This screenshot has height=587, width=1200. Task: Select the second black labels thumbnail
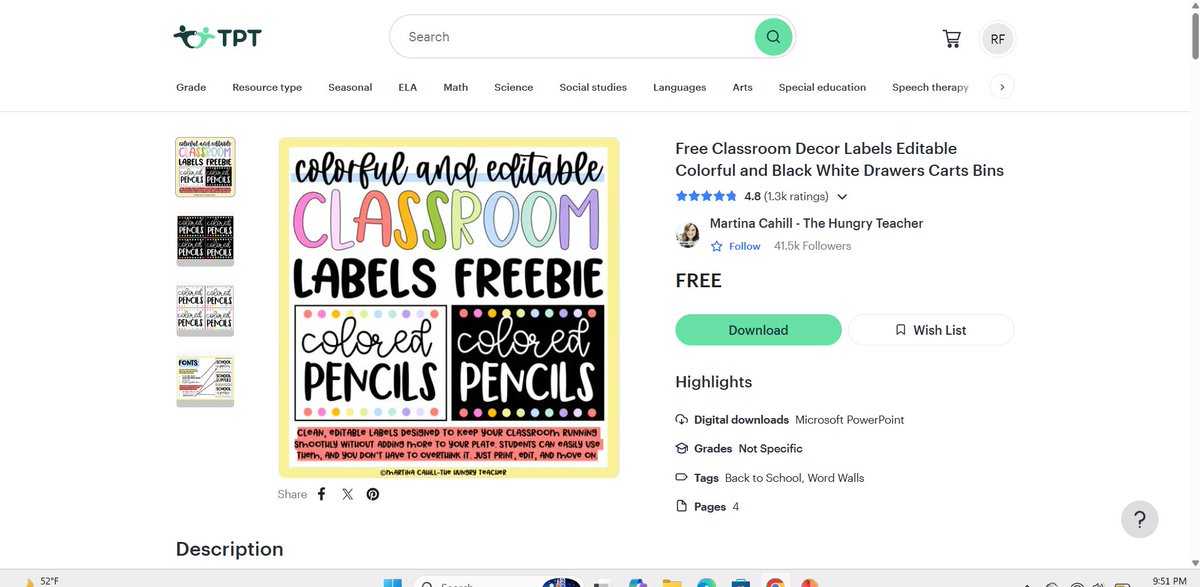pyautogui.click(x=205, y=240)
